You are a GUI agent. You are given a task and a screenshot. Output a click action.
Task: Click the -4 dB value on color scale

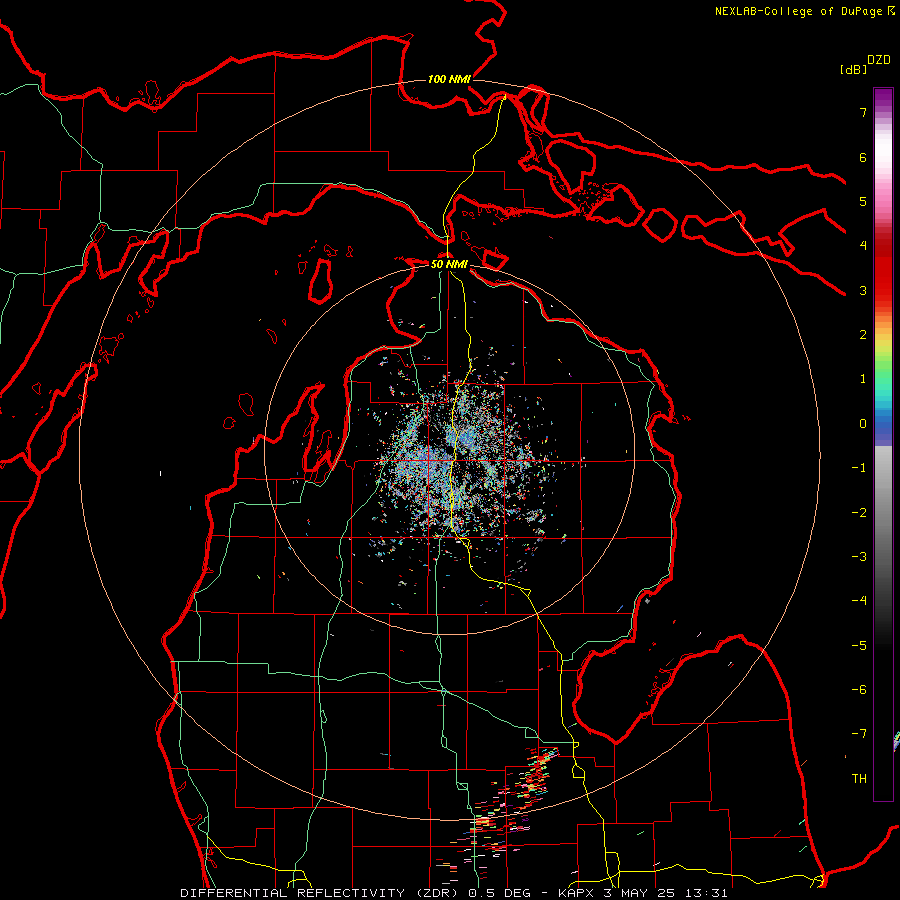859,600
